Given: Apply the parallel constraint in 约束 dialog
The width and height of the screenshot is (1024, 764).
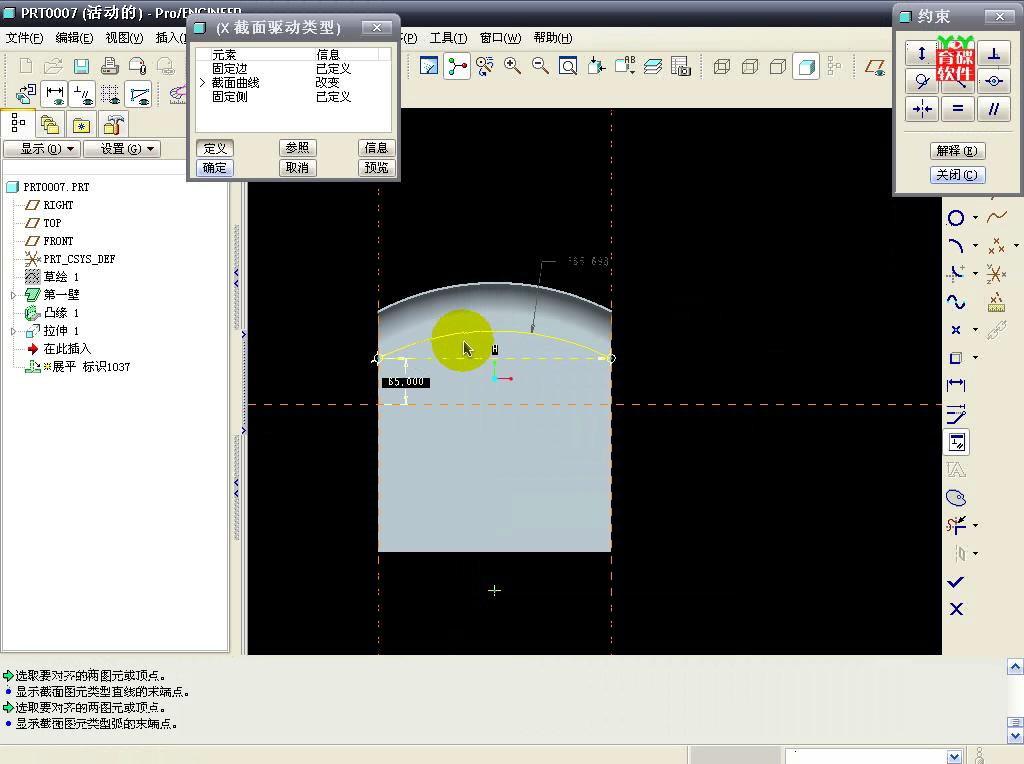Looking at the screenshot, I should (994, 109).
